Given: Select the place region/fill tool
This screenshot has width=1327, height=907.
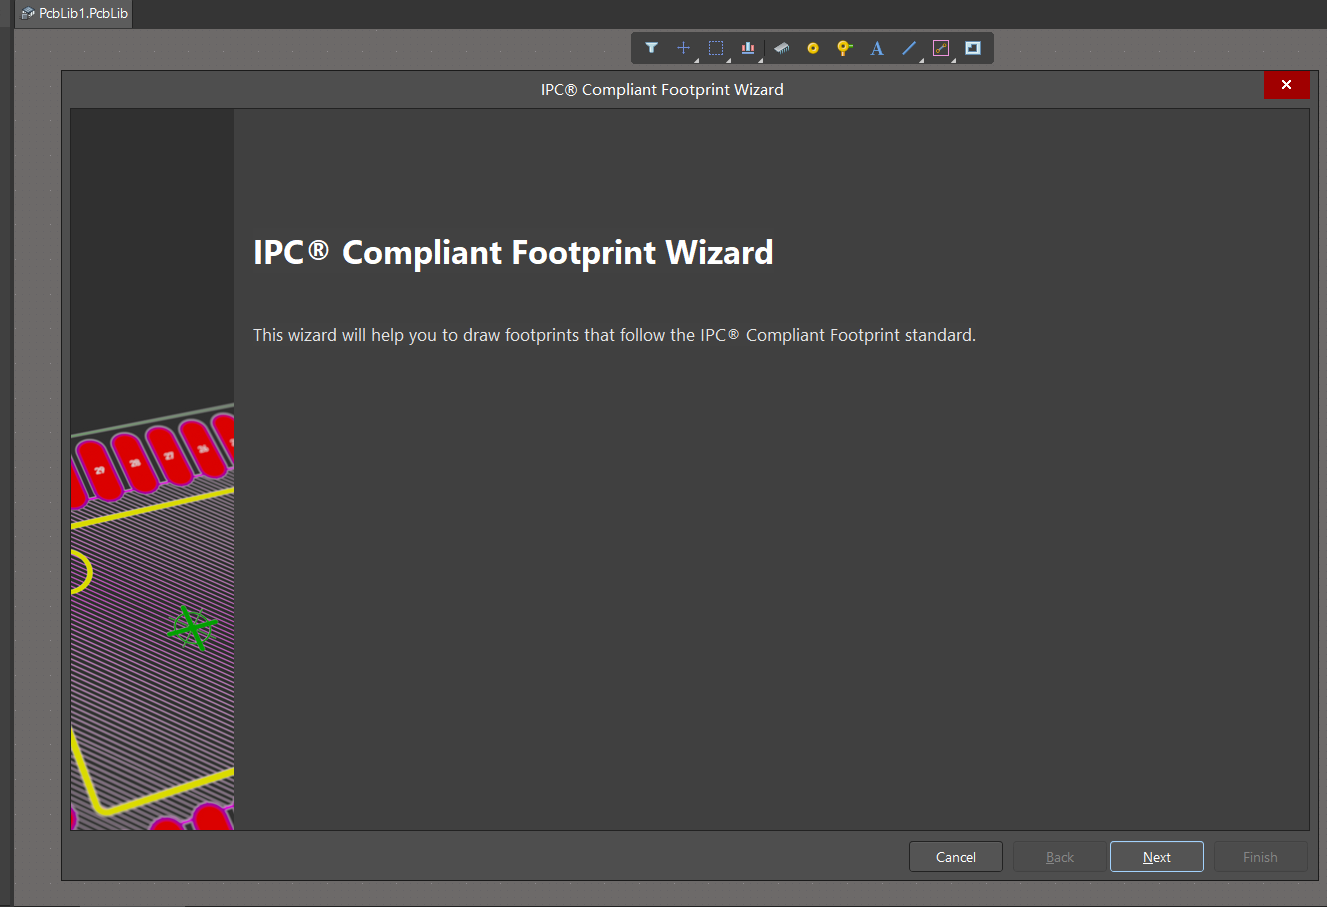Looking at the screenshot, I should point(973,48).
